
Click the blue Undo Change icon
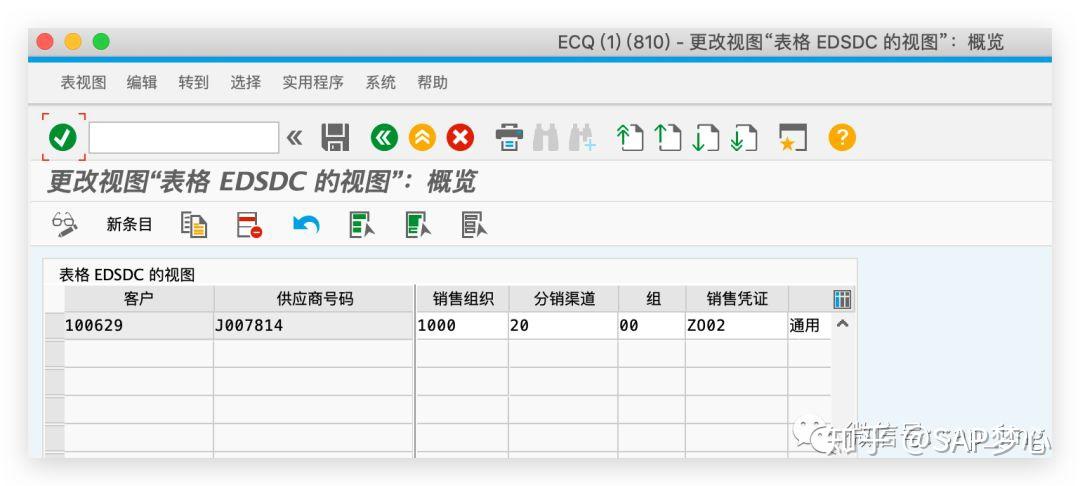coord(306,224)
